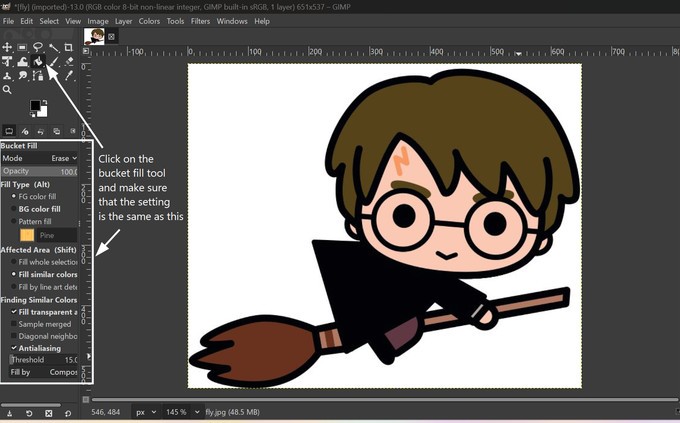Close the fly image tab
Viewport: 680px width, 423px height.
tap(111, 37)
